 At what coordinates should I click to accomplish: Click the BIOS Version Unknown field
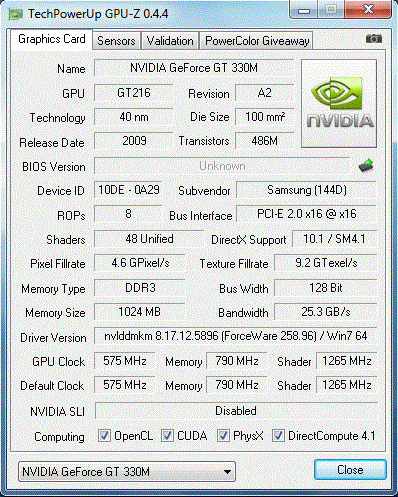[x=222, y=166]
